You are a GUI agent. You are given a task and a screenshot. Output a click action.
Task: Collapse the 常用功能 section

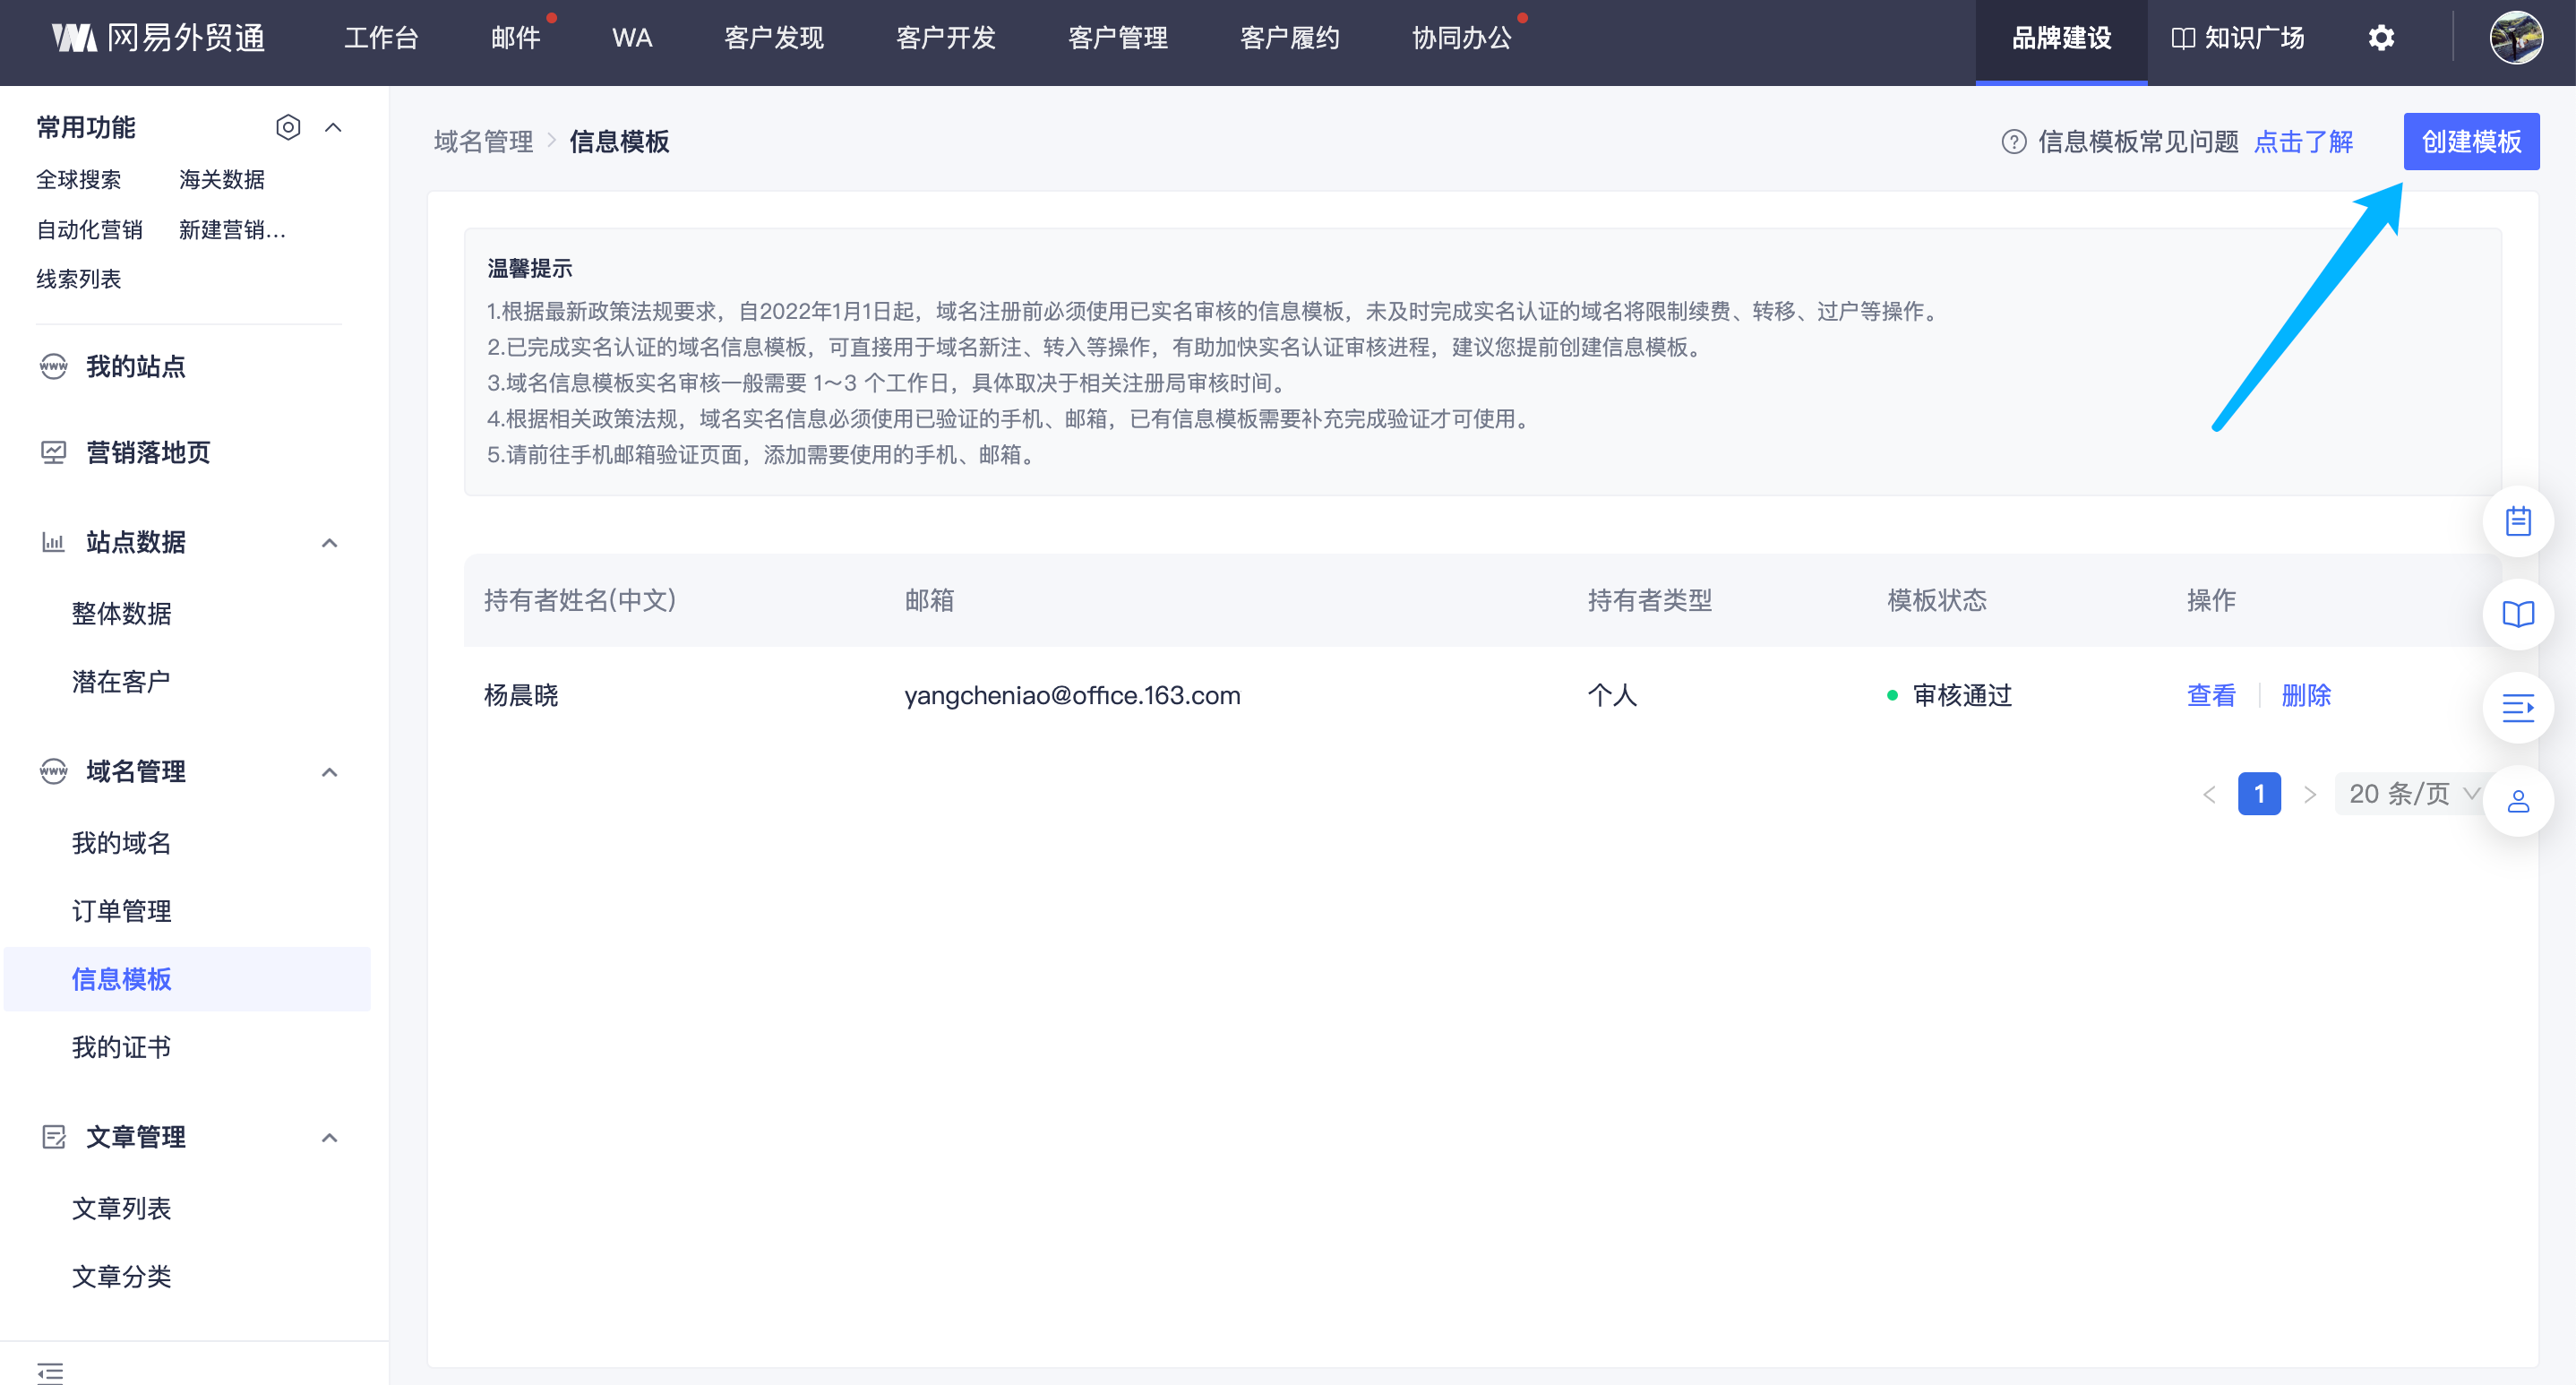tap(333, 127)
